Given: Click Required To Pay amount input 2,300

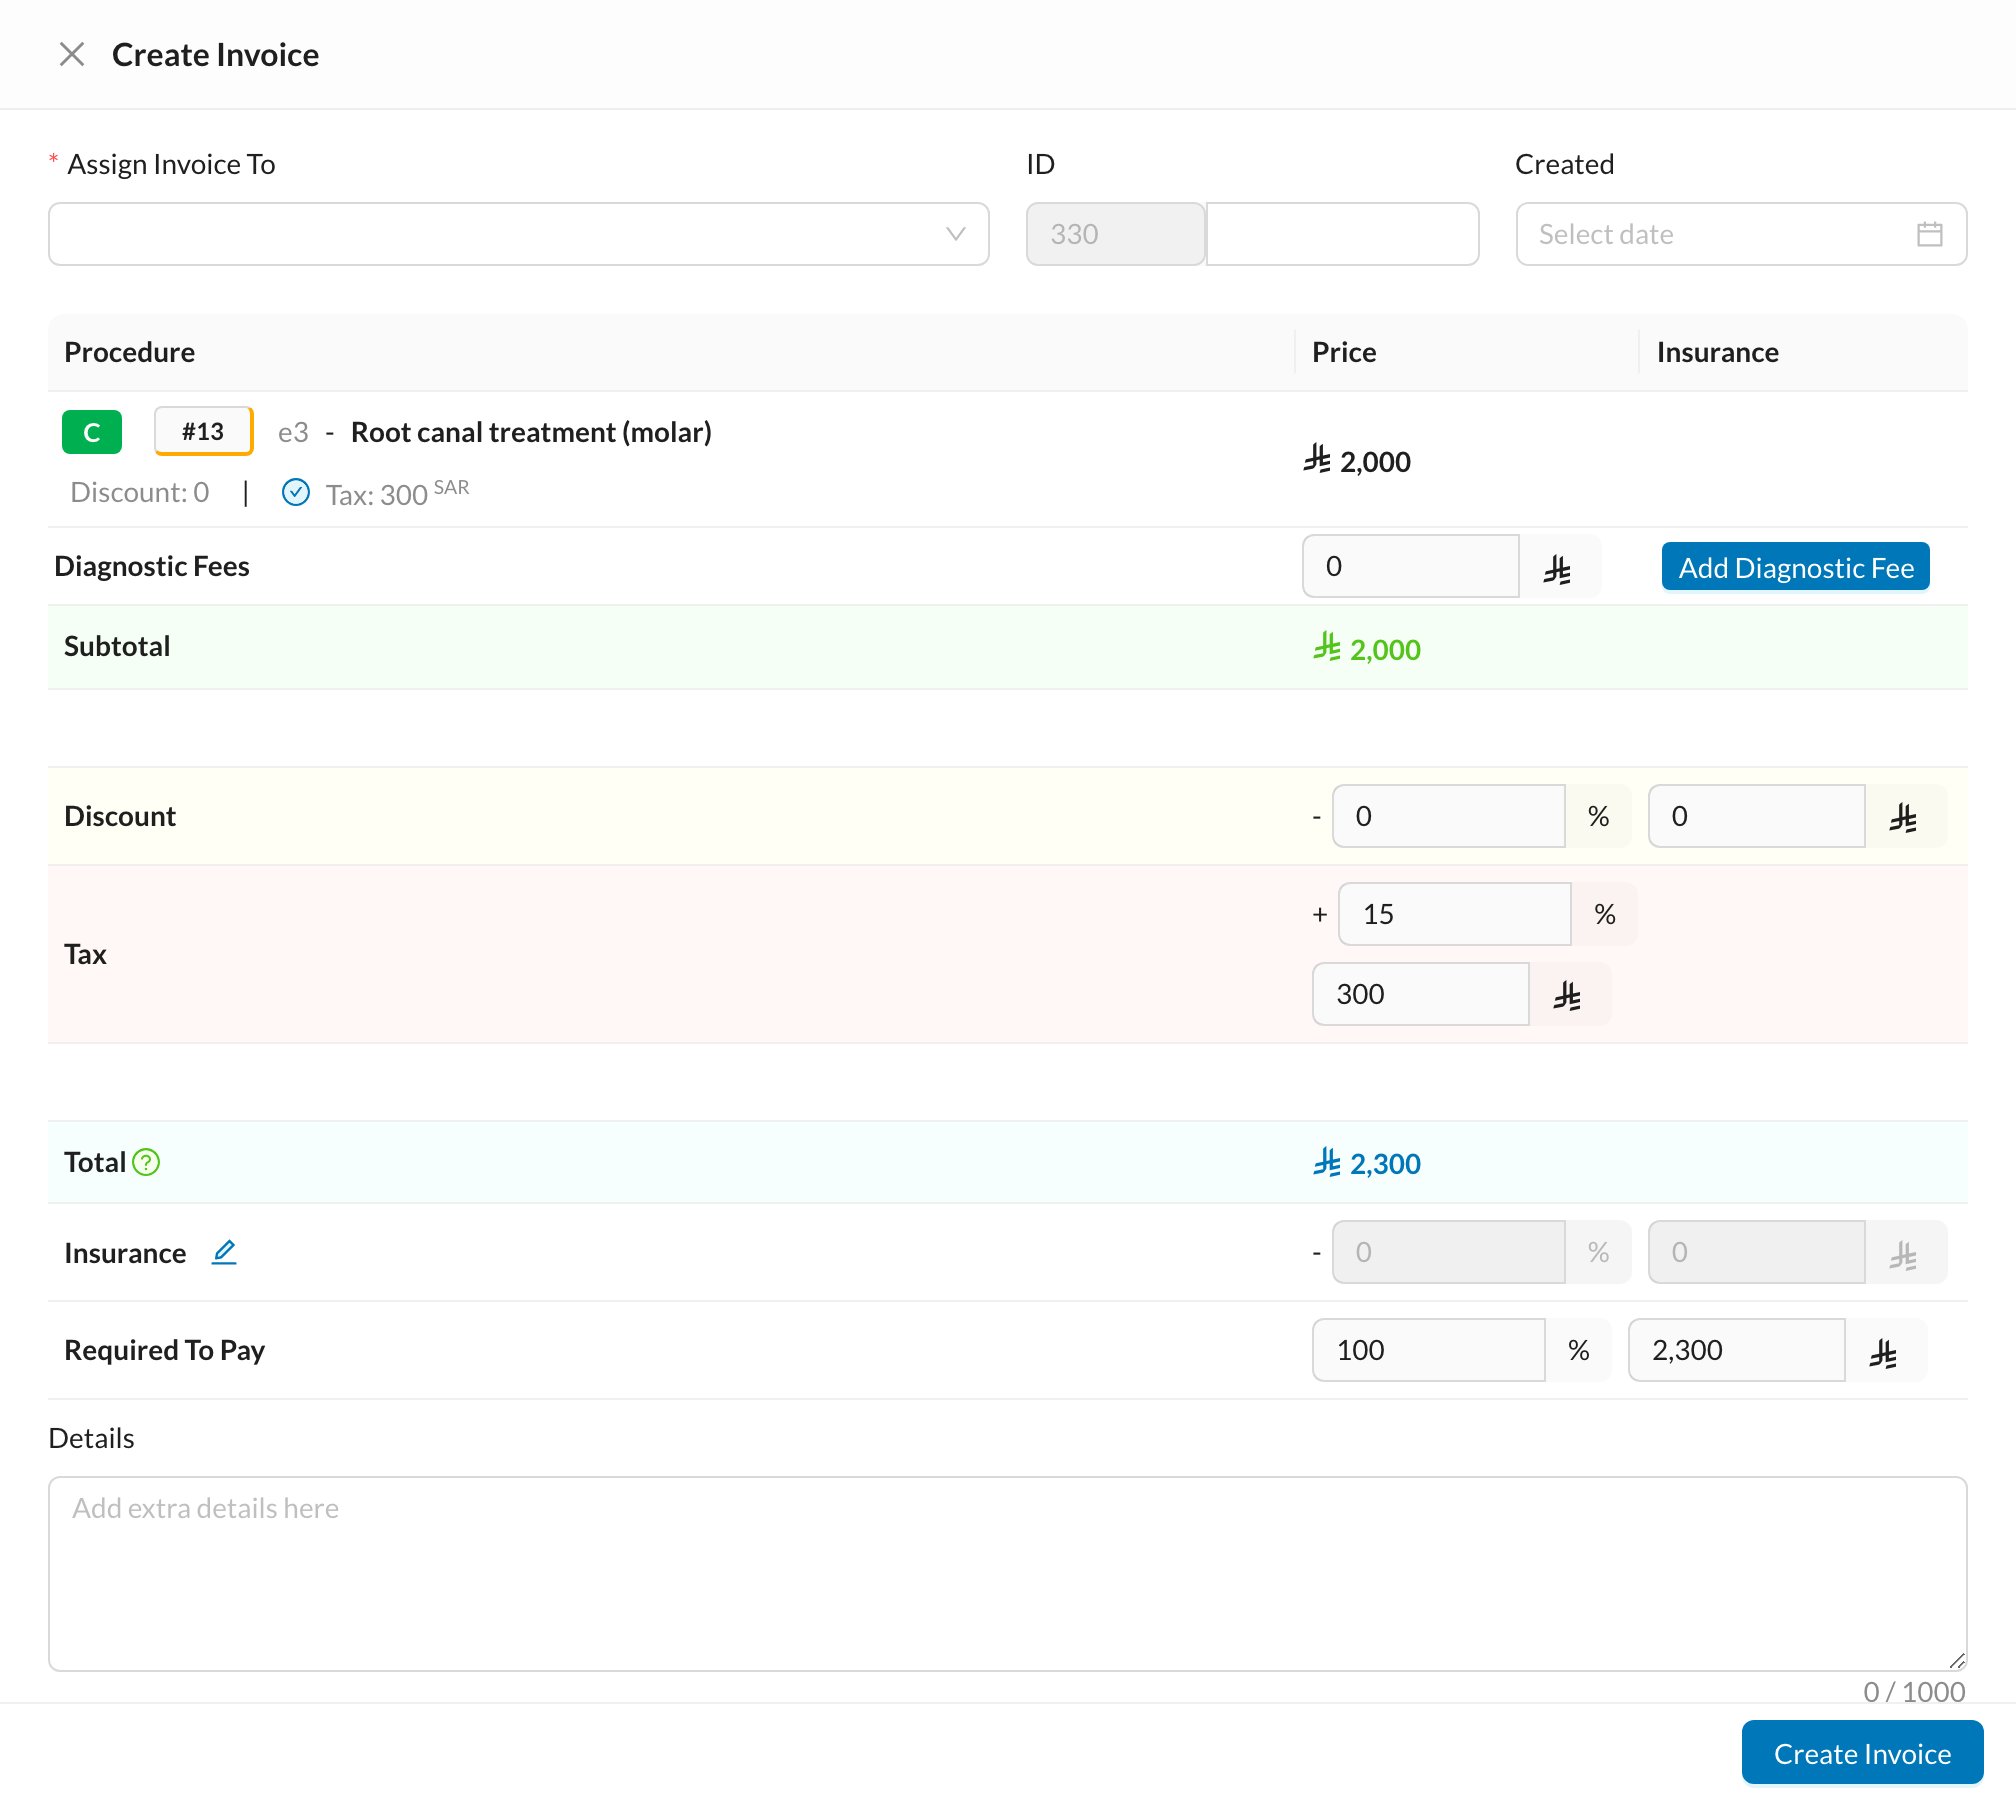Looking at the screenshot, I should pyautogui.click(x=1737, y=1350).
